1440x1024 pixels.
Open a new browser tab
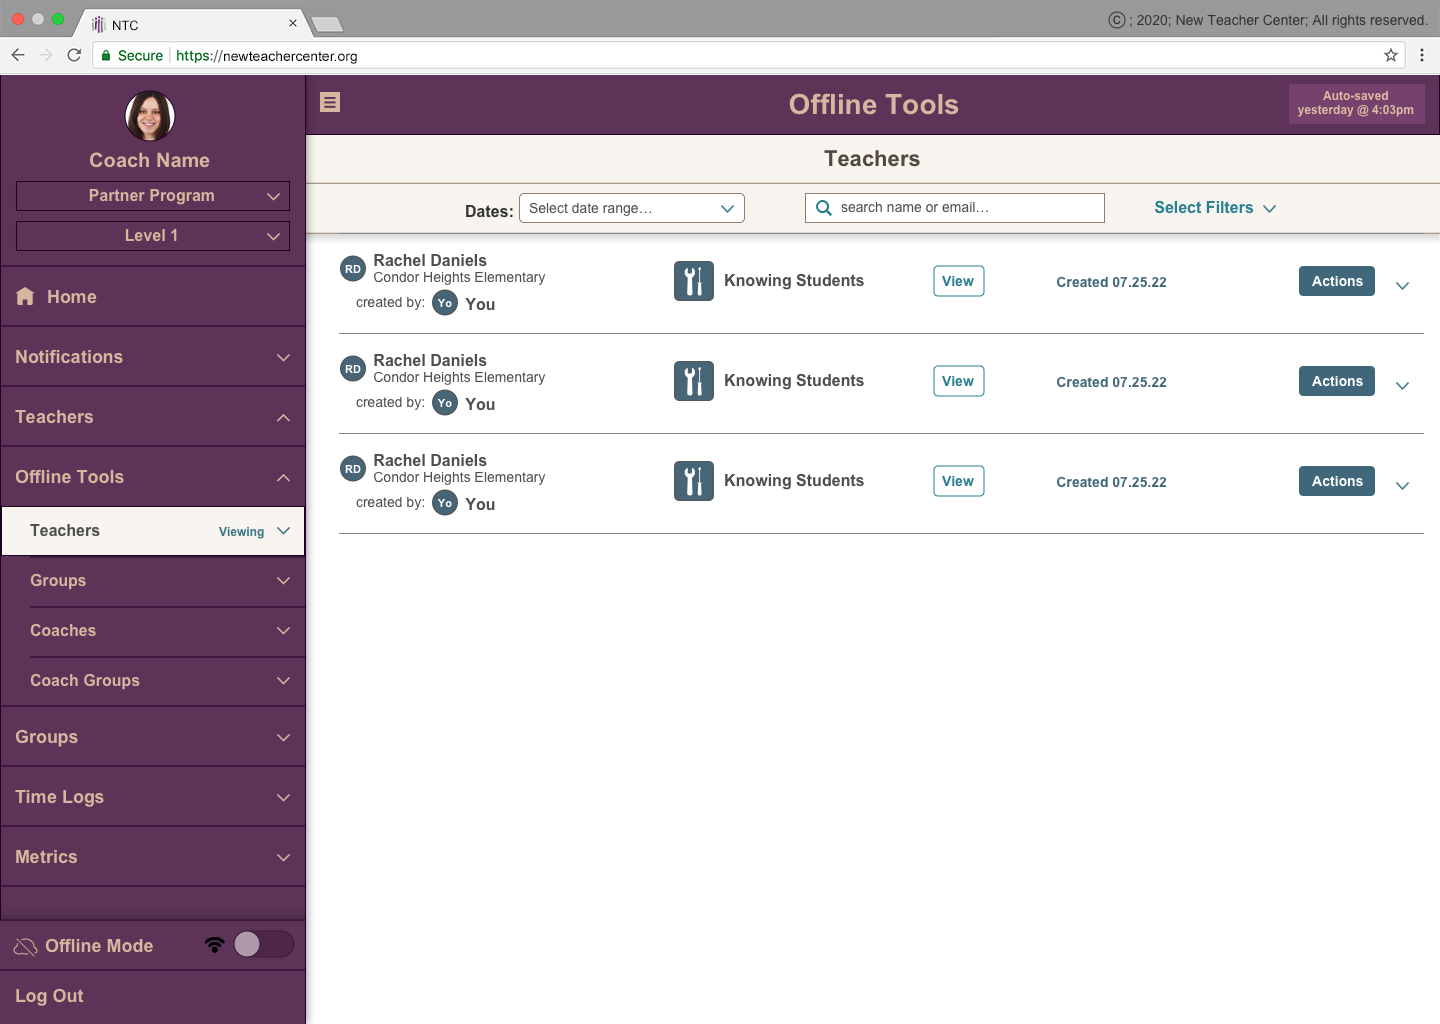pos(327,24)
